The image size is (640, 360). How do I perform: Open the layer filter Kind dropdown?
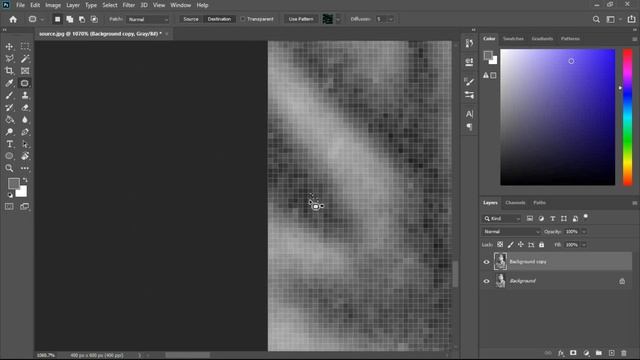[x=502, y=219]
